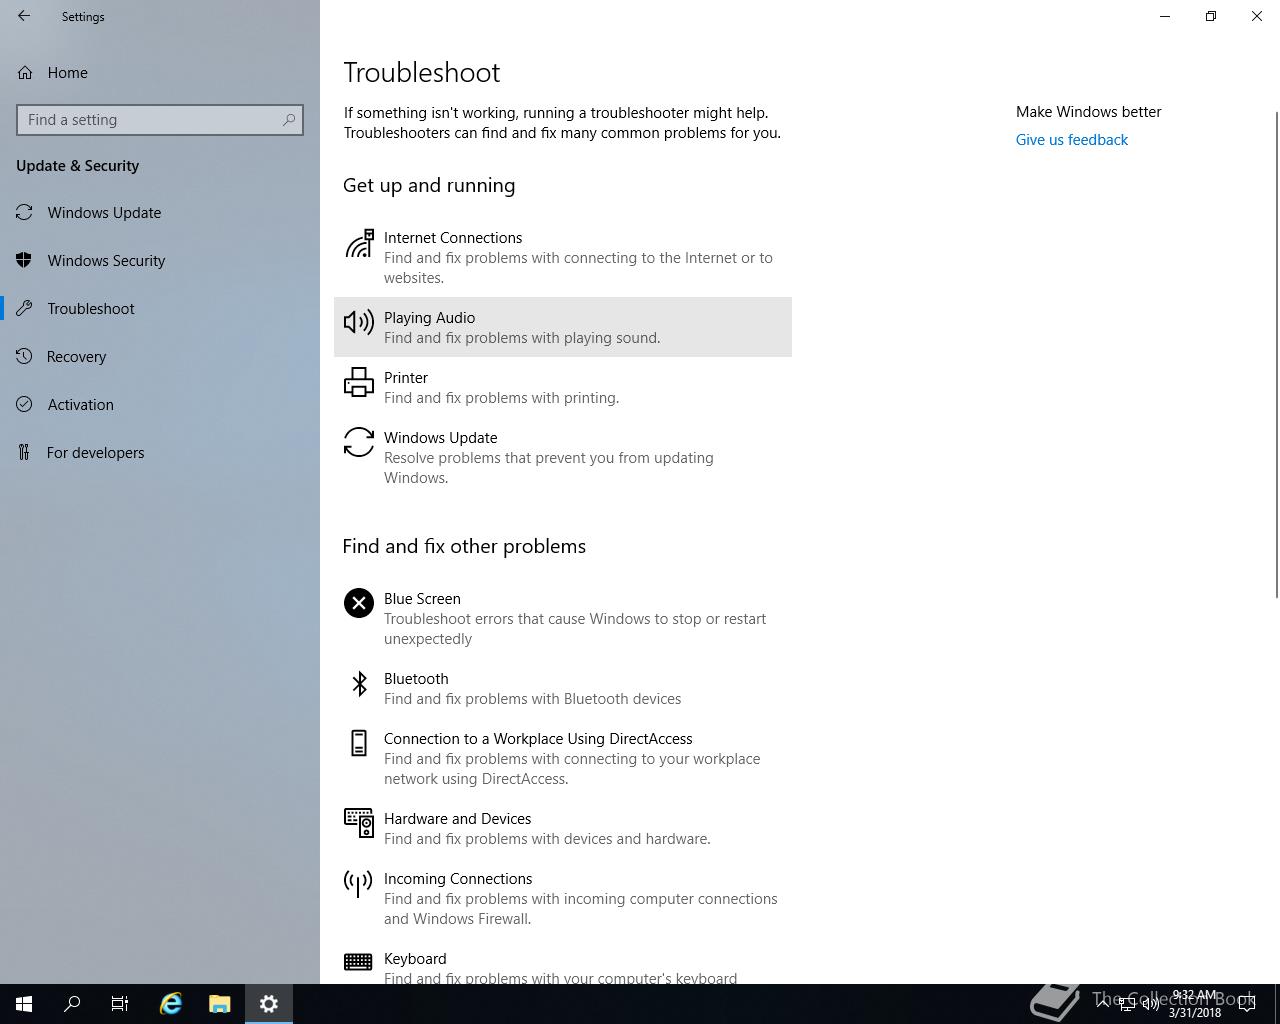Screen dimensions: 1280x1024
Task: Click the Bluetooth symbol icon
Action: tap(359, 683)
